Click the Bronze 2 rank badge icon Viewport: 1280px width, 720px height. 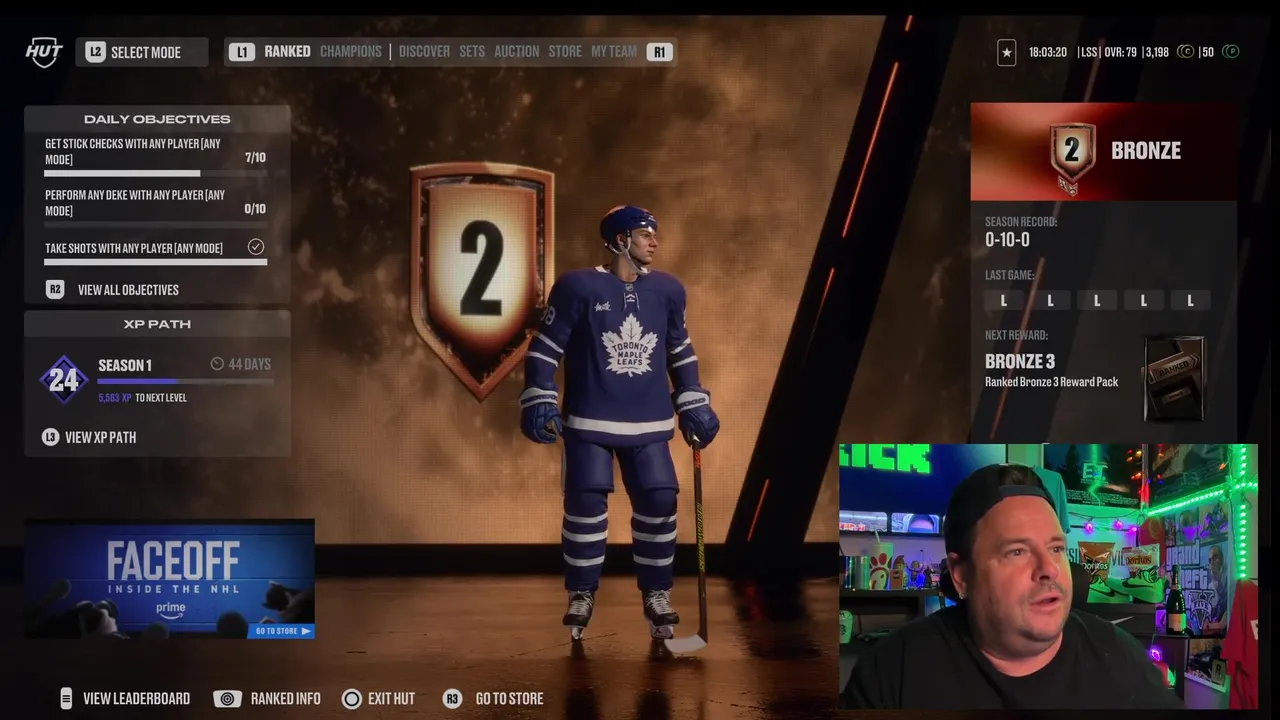tap(1071, 156)
